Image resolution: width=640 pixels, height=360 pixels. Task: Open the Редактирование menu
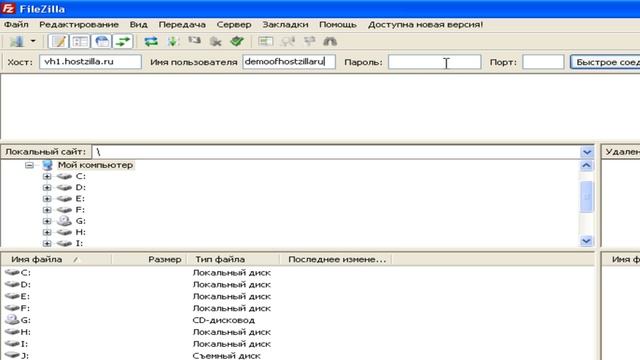[79, 24]
